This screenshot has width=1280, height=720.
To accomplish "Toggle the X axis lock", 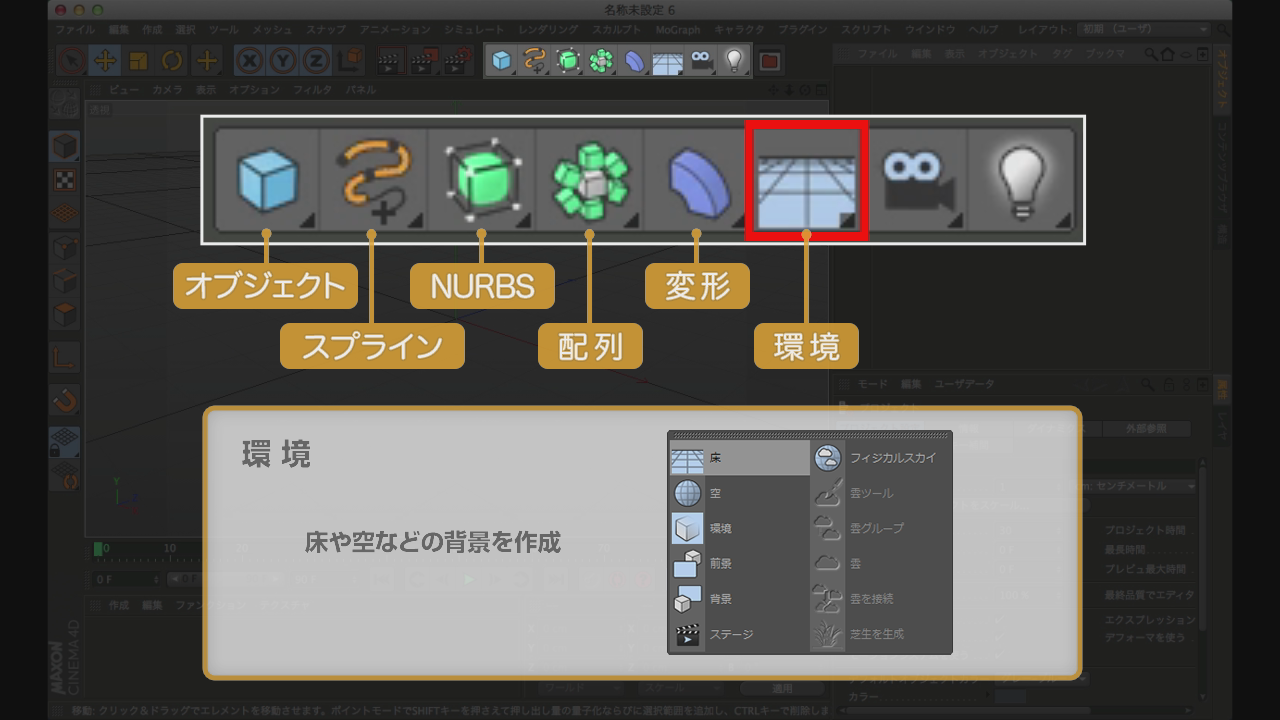I will click(x=249, y=61).
